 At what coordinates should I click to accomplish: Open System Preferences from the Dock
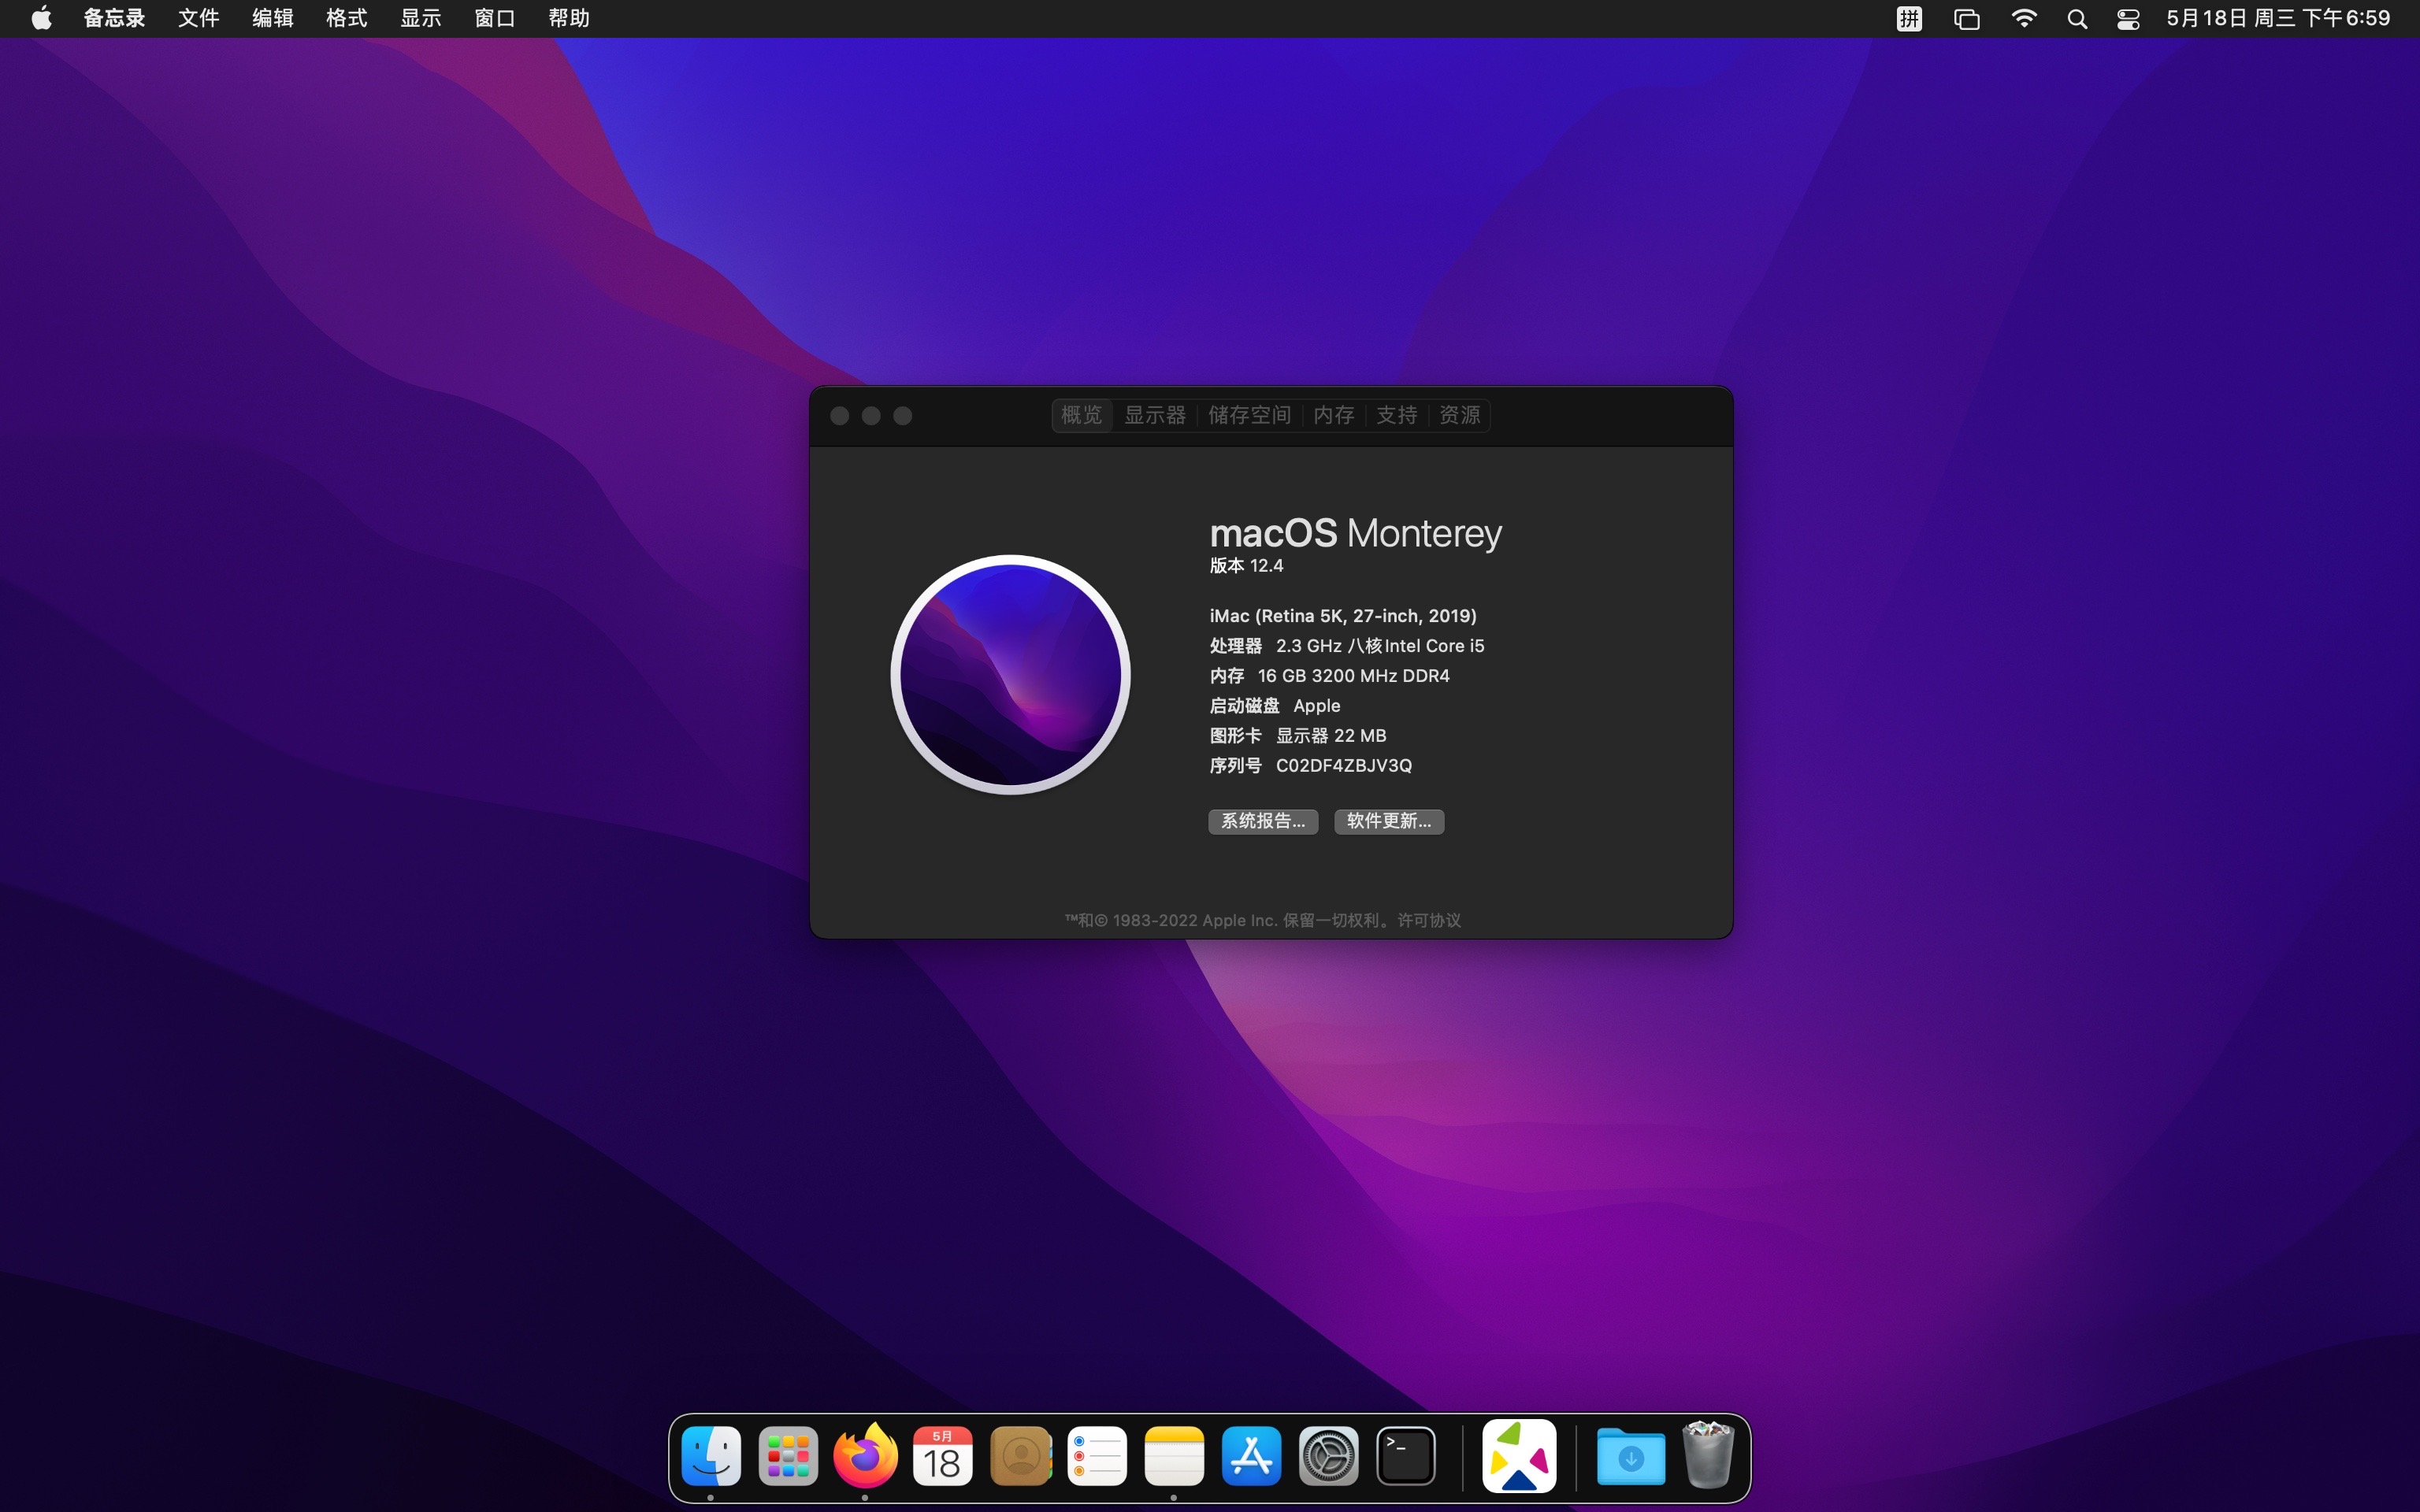tap(1328, 1456)
